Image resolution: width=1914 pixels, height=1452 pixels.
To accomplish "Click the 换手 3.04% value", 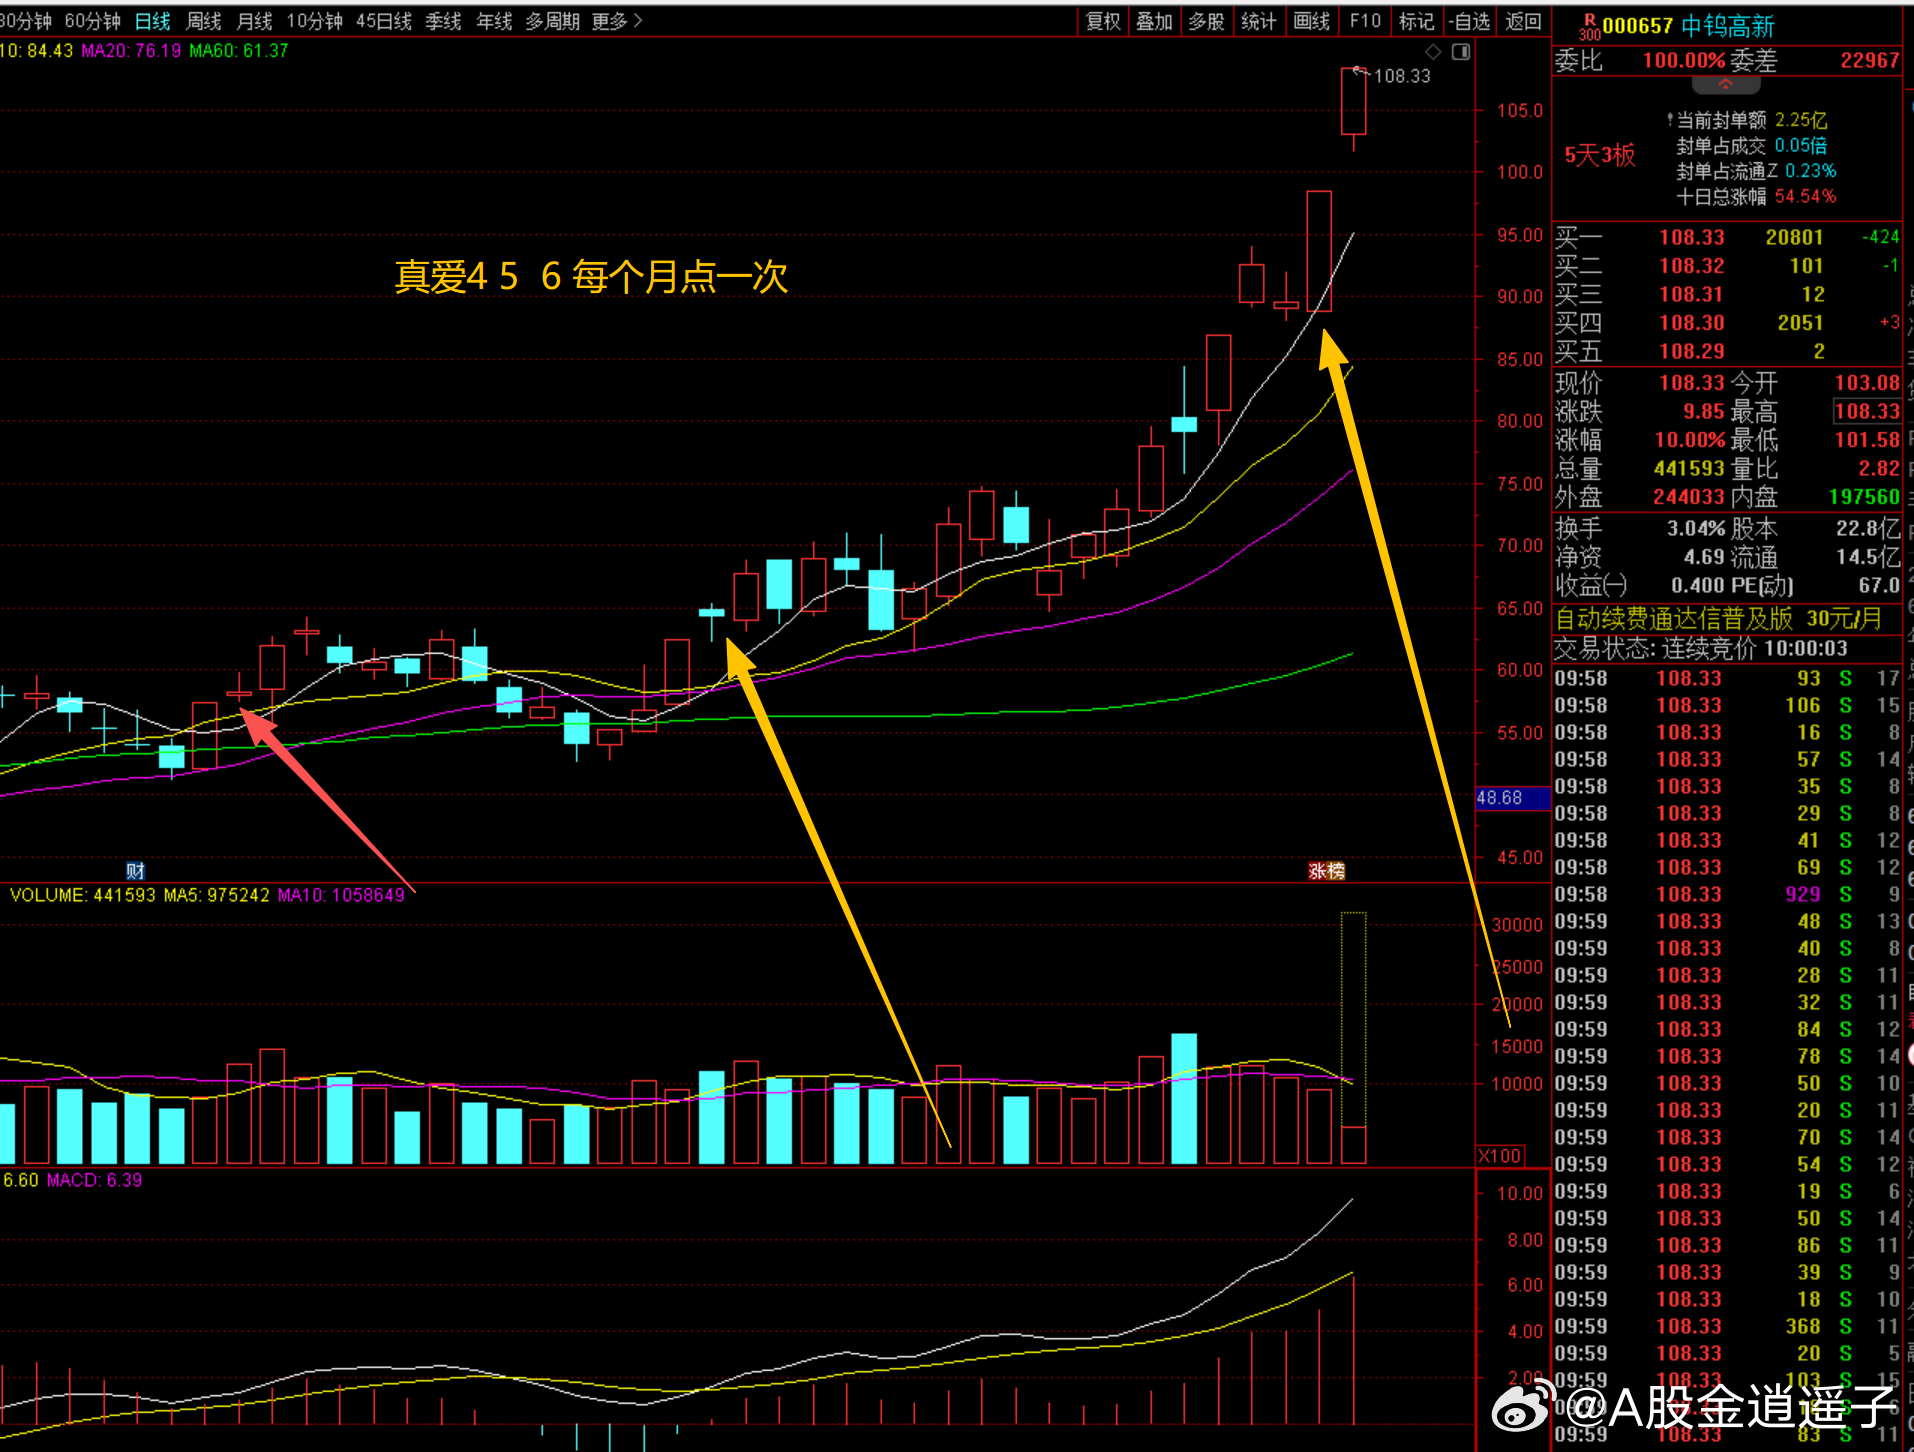I will pyautogui.click(x=1695, y=528).
